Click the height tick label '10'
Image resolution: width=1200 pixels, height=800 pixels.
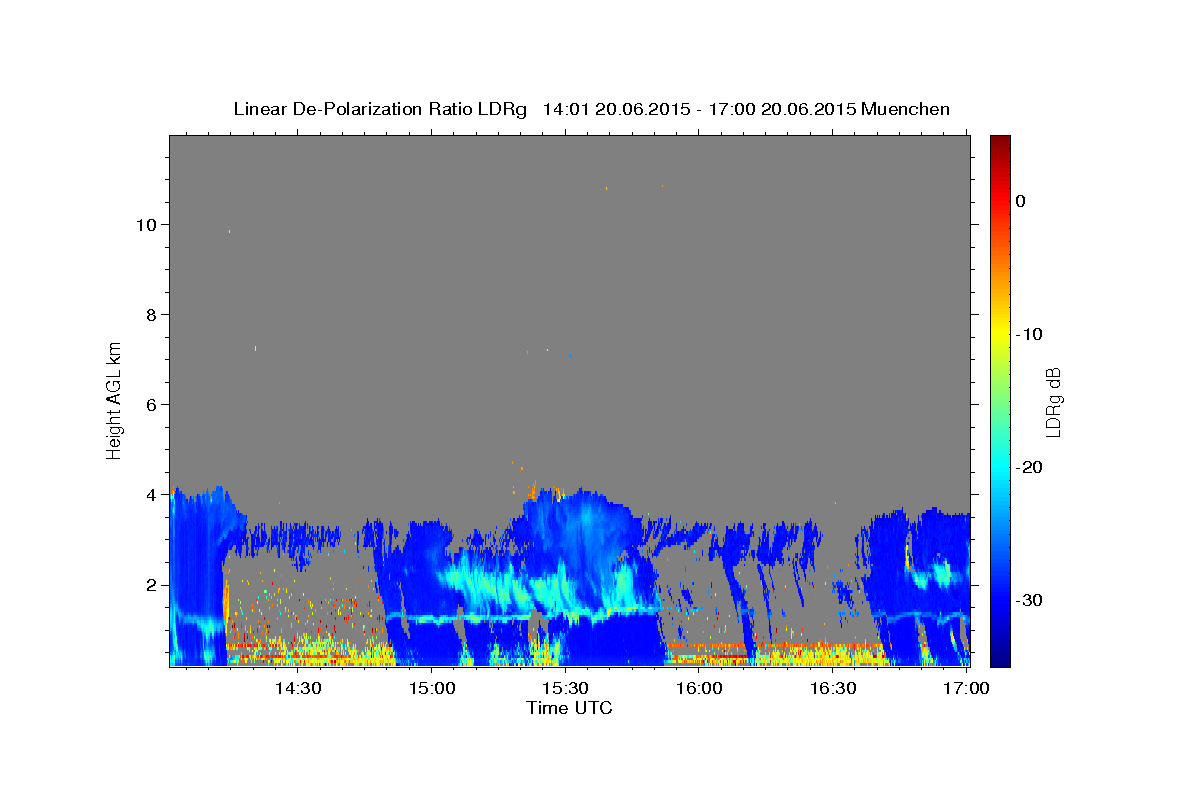(147, 224)
